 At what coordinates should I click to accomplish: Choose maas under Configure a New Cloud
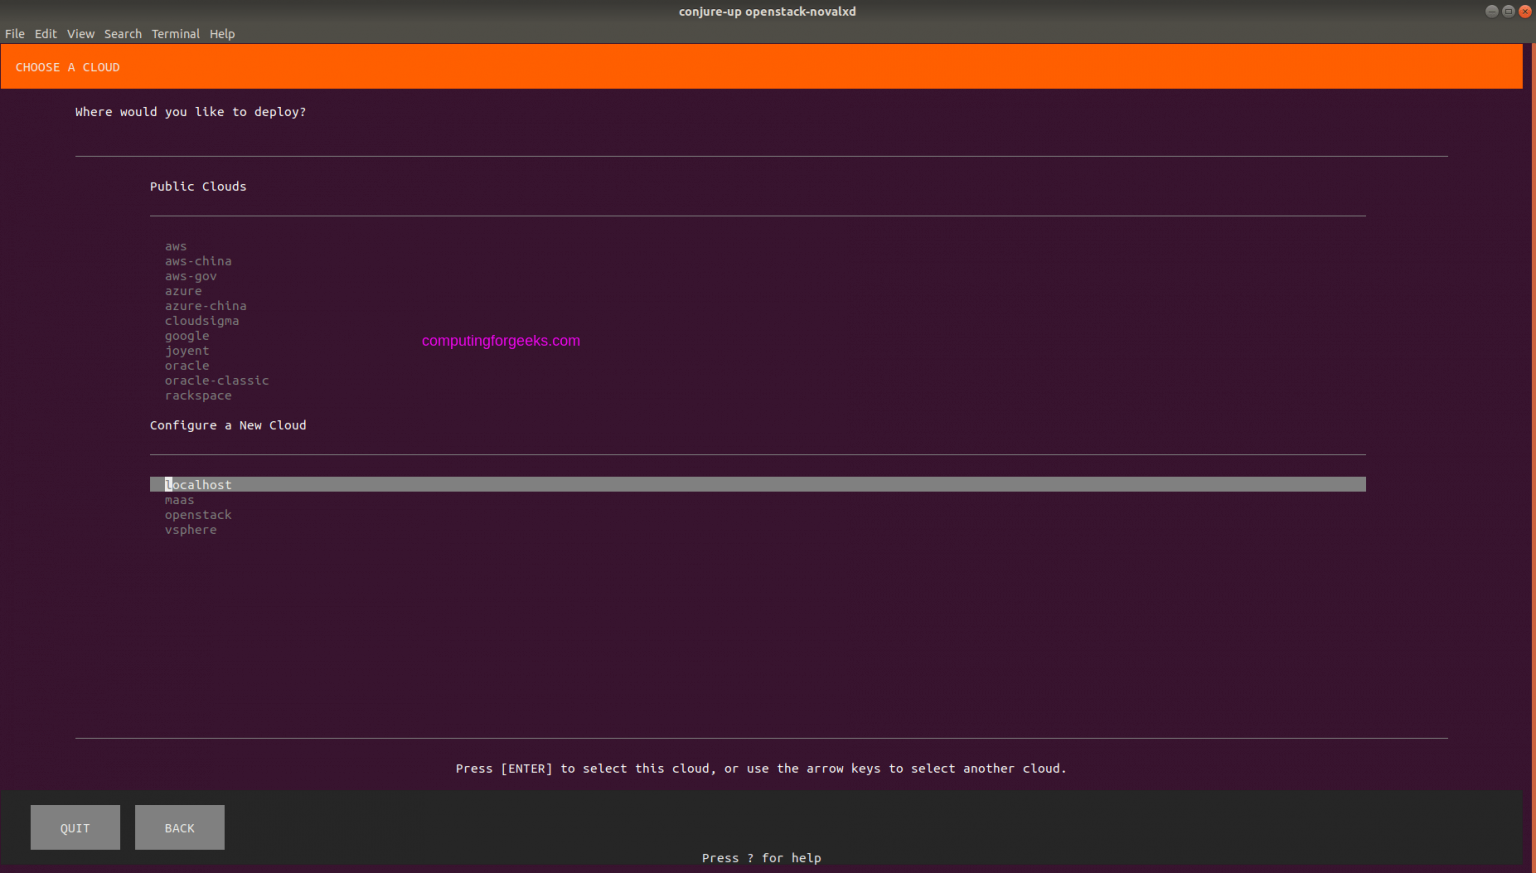pos(179,499)
